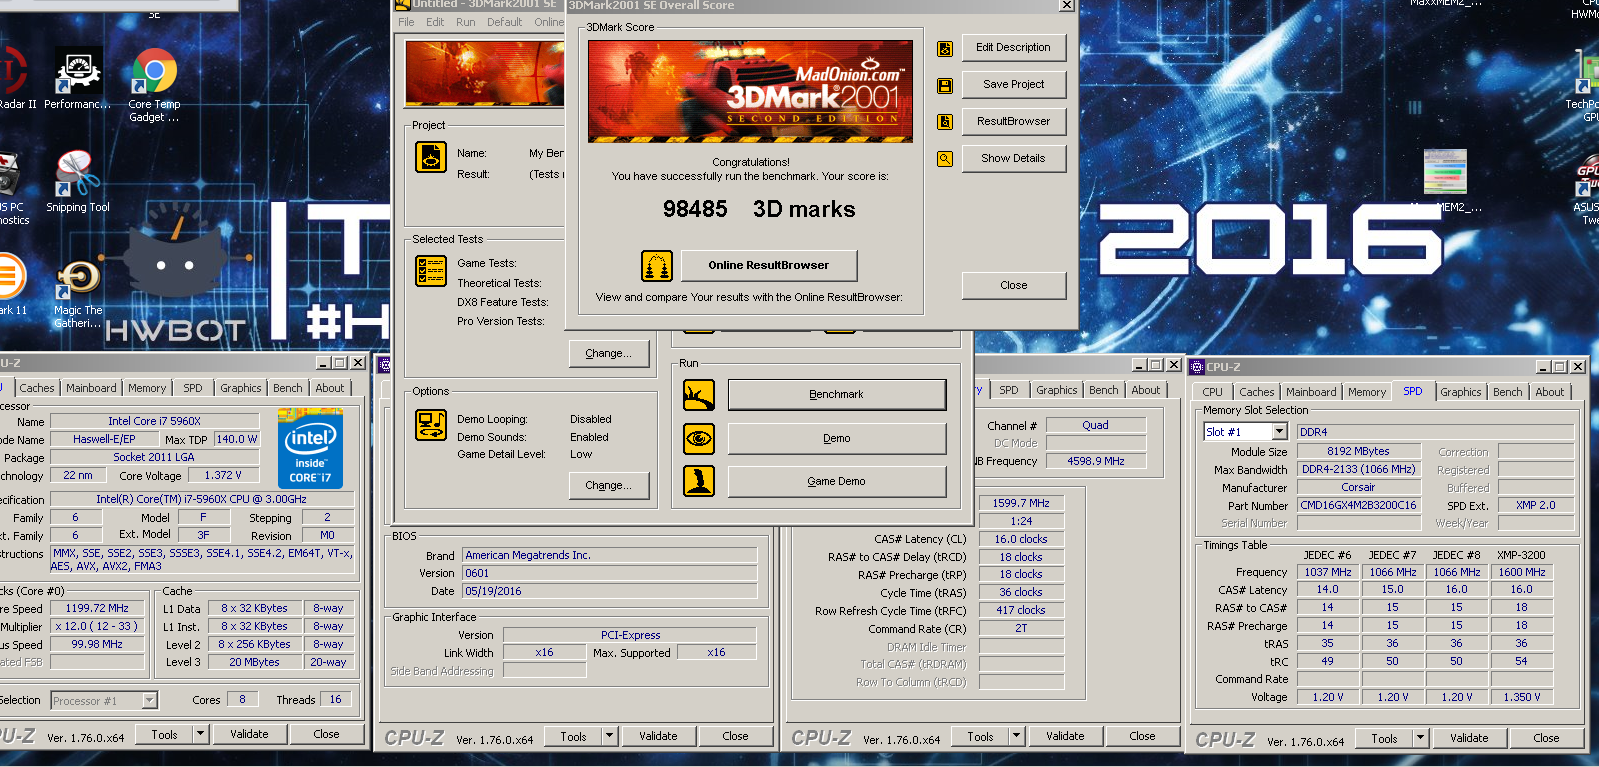Click Change button under Selected Tests
This screenshot has width=1599, height=767.
609,353
